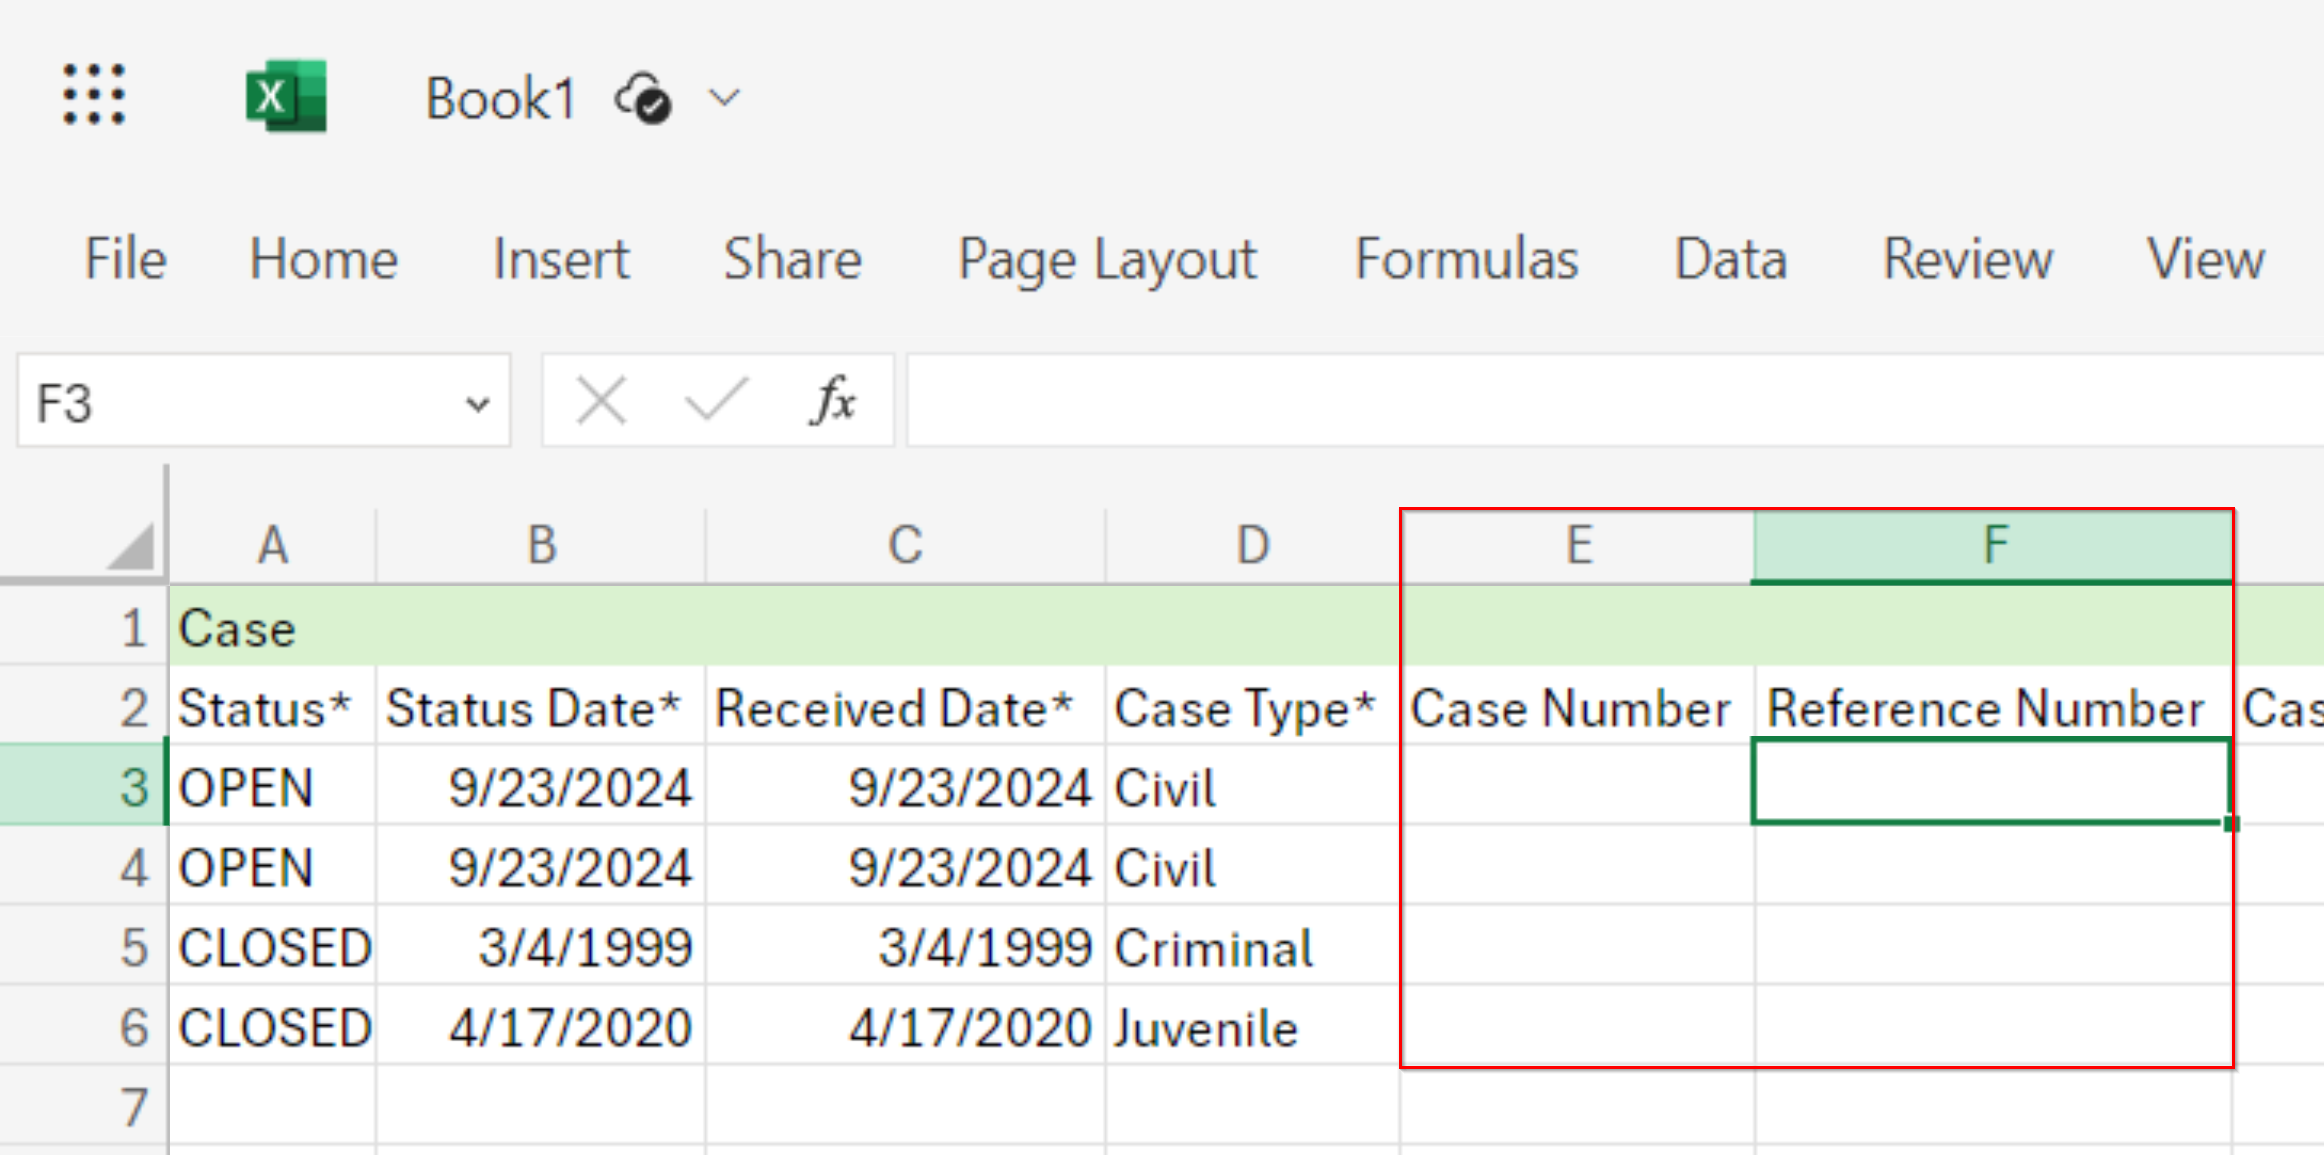The height and width of the screenshot is (1155, 2324).
Task: Open the Review tab
Action: pos(1967,259)
